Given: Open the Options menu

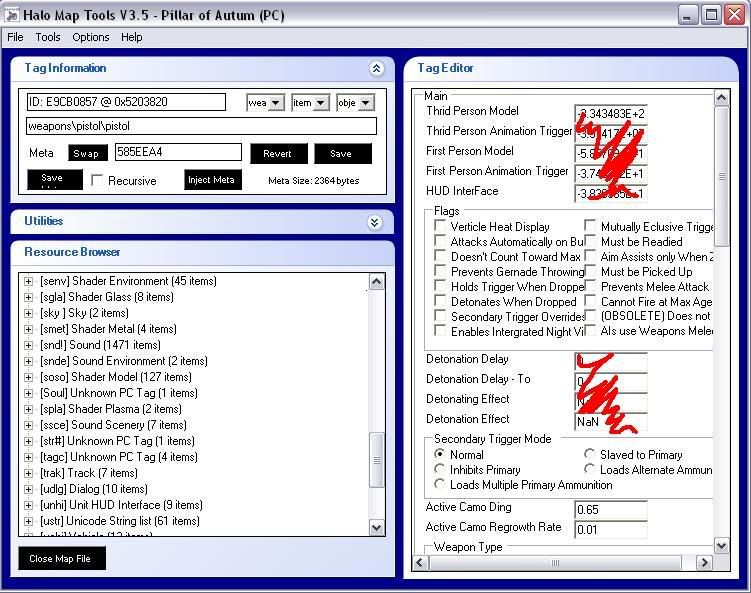Looking at the screenshot, I should pyautogui.click(x=91, y=37).
